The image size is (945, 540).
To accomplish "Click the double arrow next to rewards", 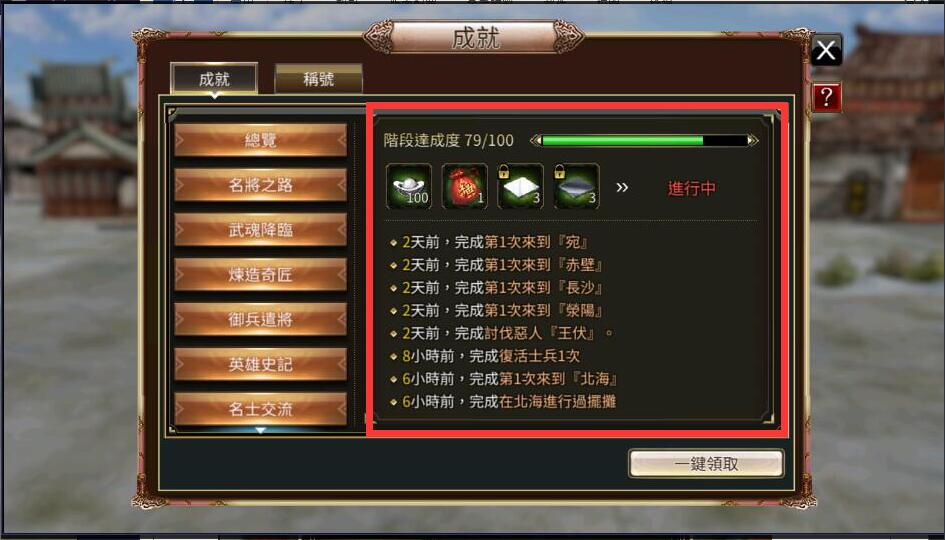I will pyautogui.click(x=622, y=187).
